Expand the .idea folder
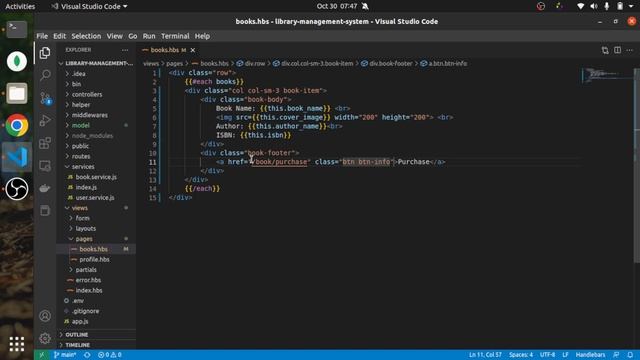The height and width of the screenshot is (360, 640). pyautogui.click(x=96, y=74)
